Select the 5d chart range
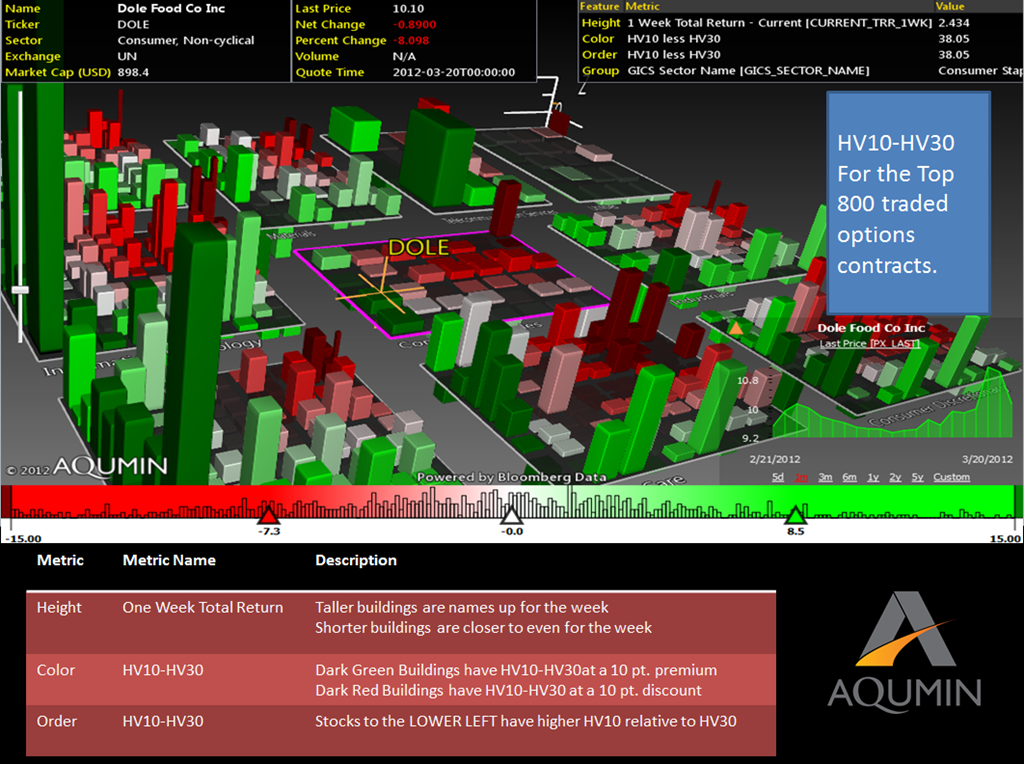 (x=778, y=477)
